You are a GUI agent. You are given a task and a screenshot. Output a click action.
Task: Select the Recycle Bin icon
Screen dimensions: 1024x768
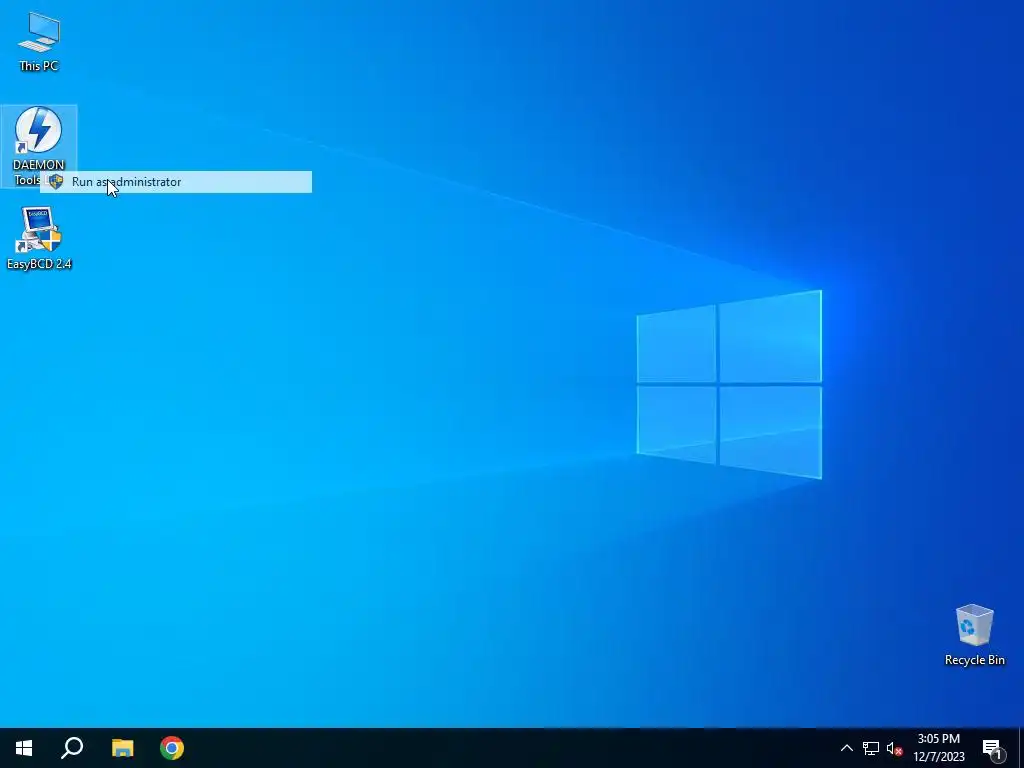pos(974,635)
